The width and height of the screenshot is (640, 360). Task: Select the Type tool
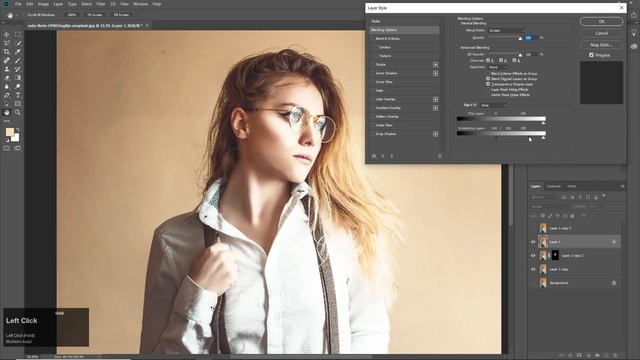tap(18, 95)
